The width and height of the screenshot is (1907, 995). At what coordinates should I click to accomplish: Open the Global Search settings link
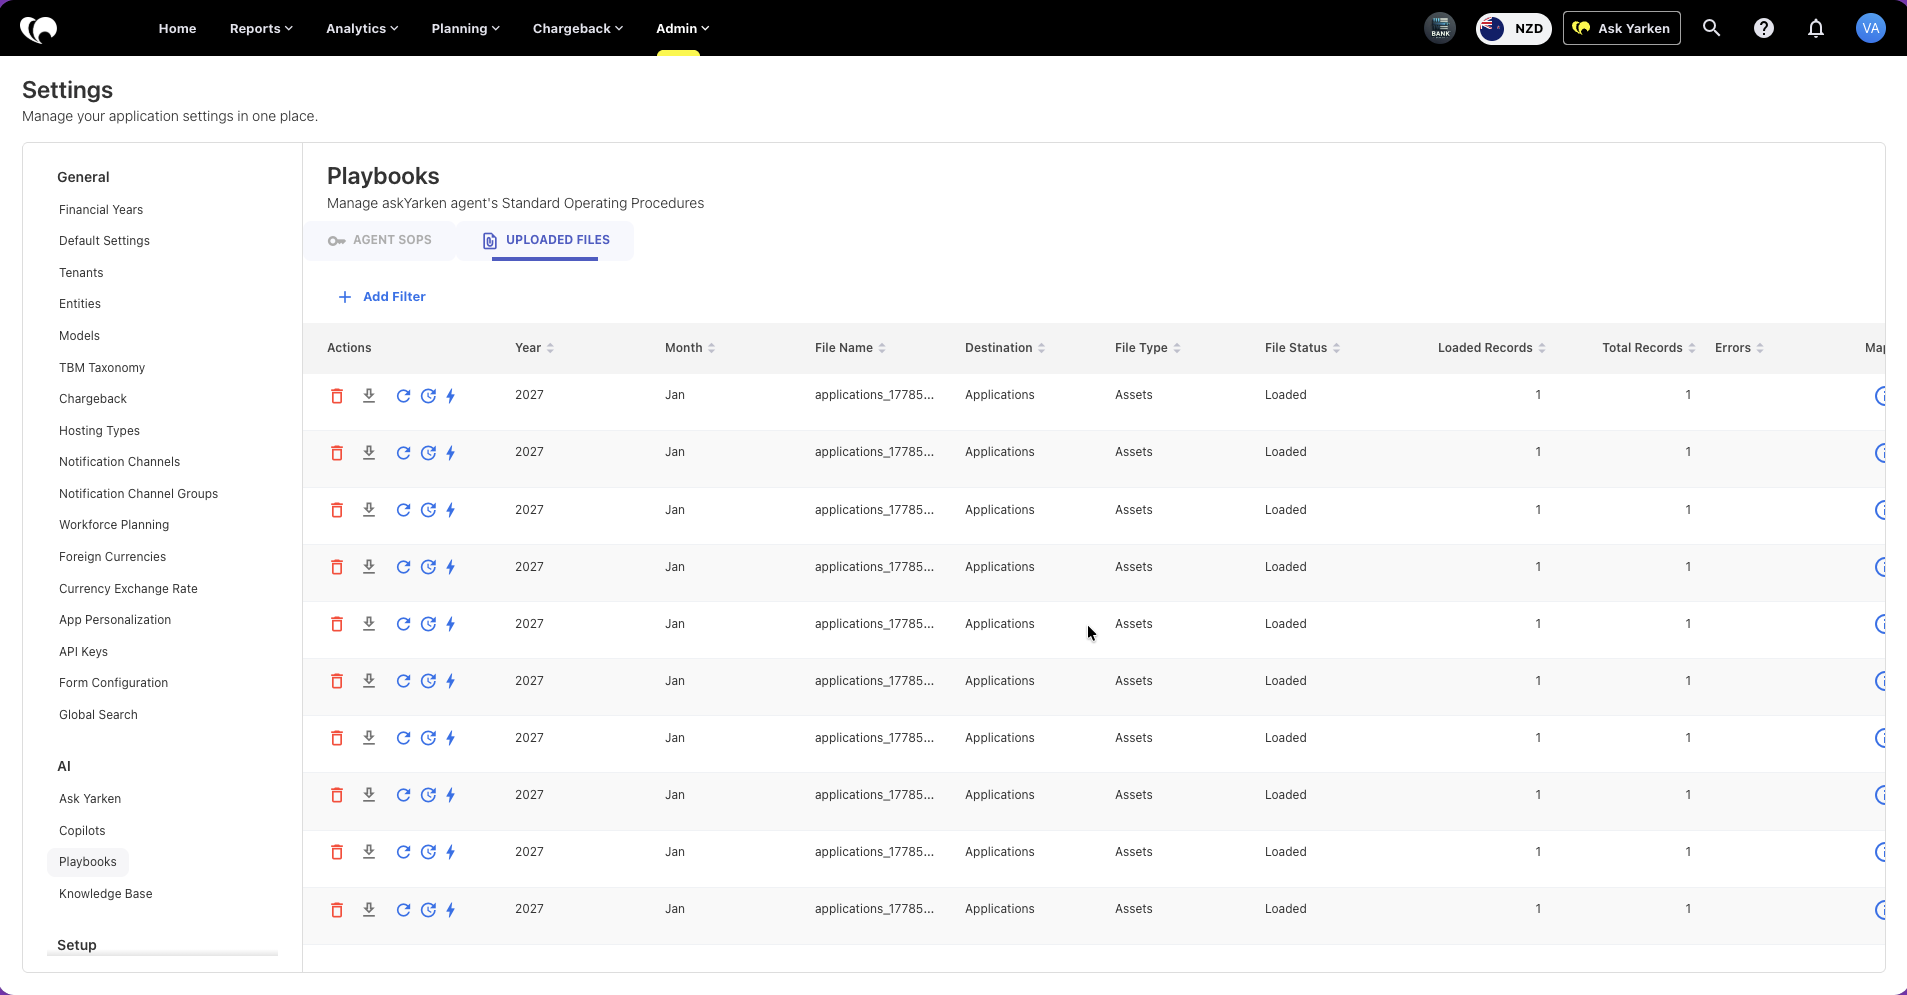(98, 715)
